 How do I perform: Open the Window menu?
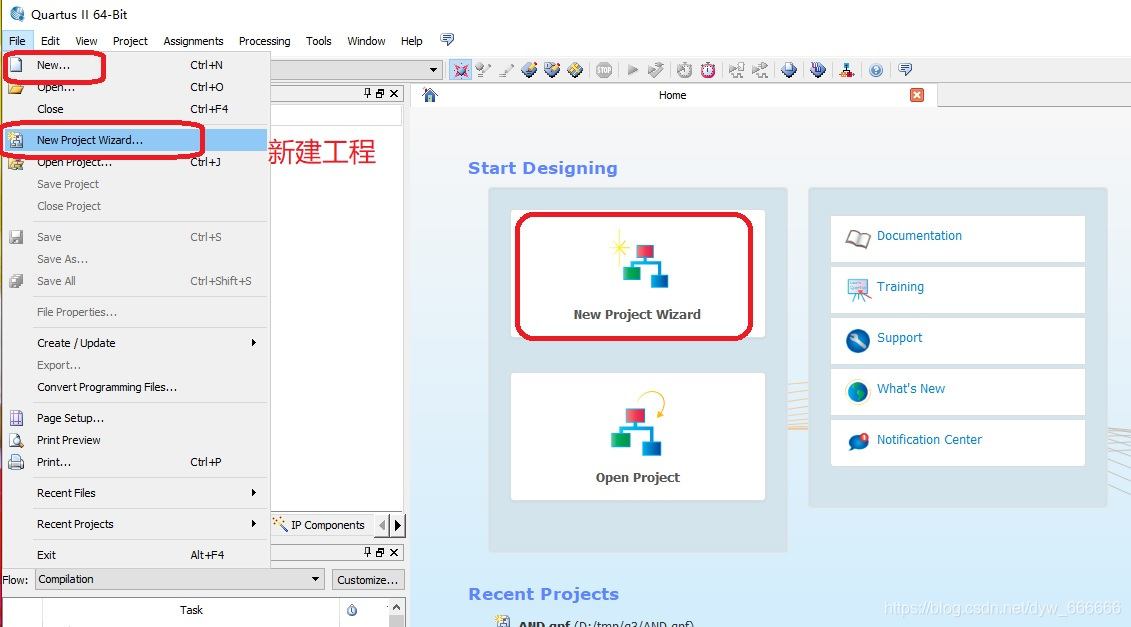coord(366,41)
